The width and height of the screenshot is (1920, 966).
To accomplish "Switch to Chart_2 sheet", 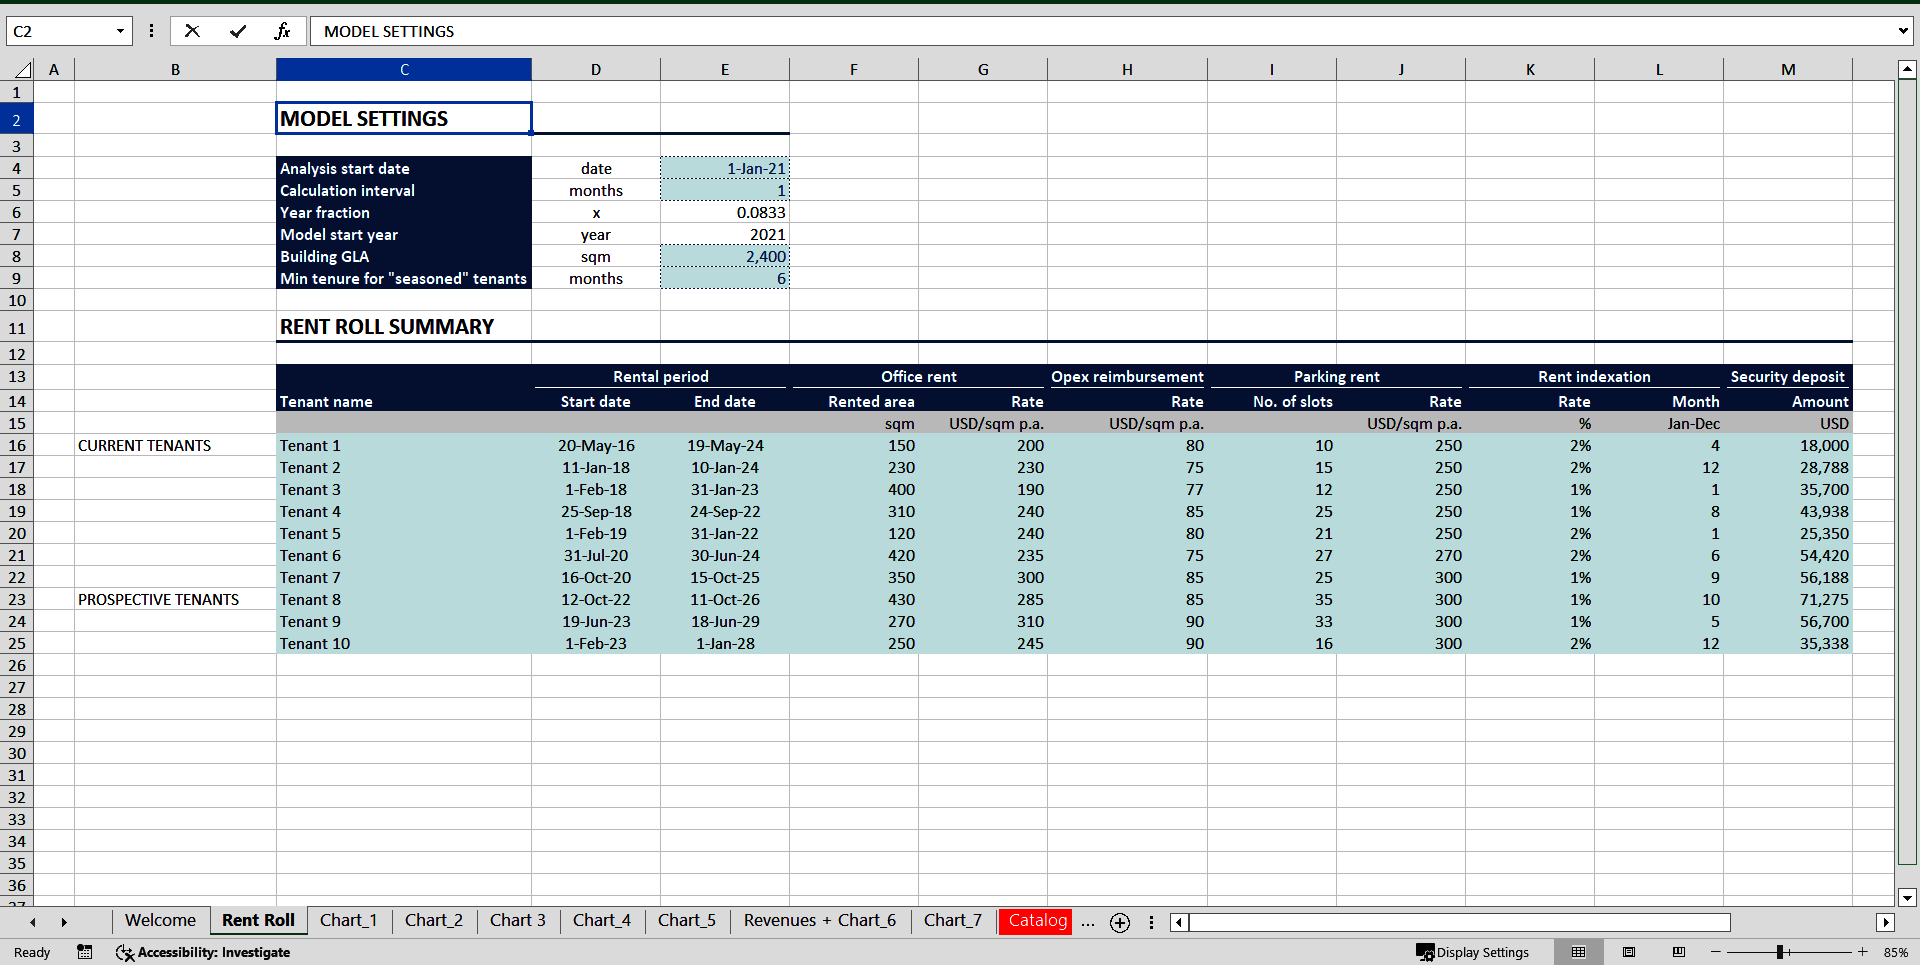I will pyautogui.click(x=434, y=920).
